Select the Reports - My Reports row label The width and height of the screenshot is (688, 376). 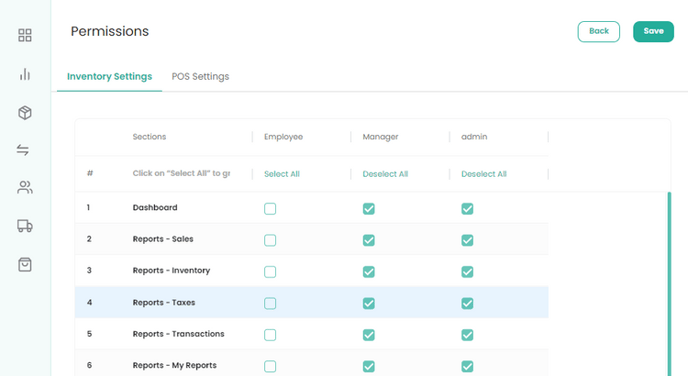click(x=175, y=365)
